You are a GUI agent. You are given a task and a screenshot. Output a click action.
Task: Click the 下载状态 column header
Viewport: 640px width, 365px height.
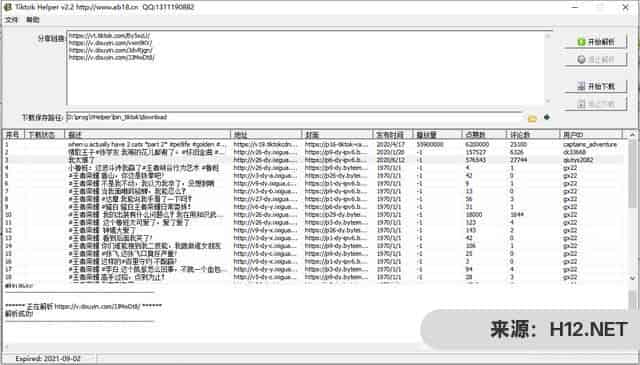coord(44,134)
